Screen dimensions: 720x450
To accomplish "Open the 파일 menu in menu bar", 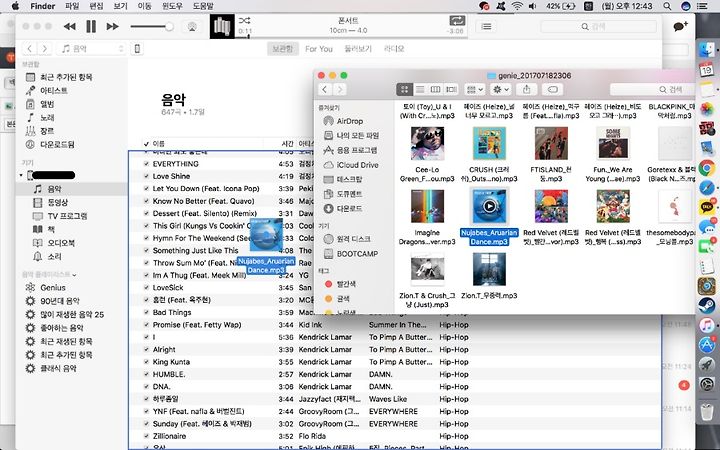I will 72,6.
